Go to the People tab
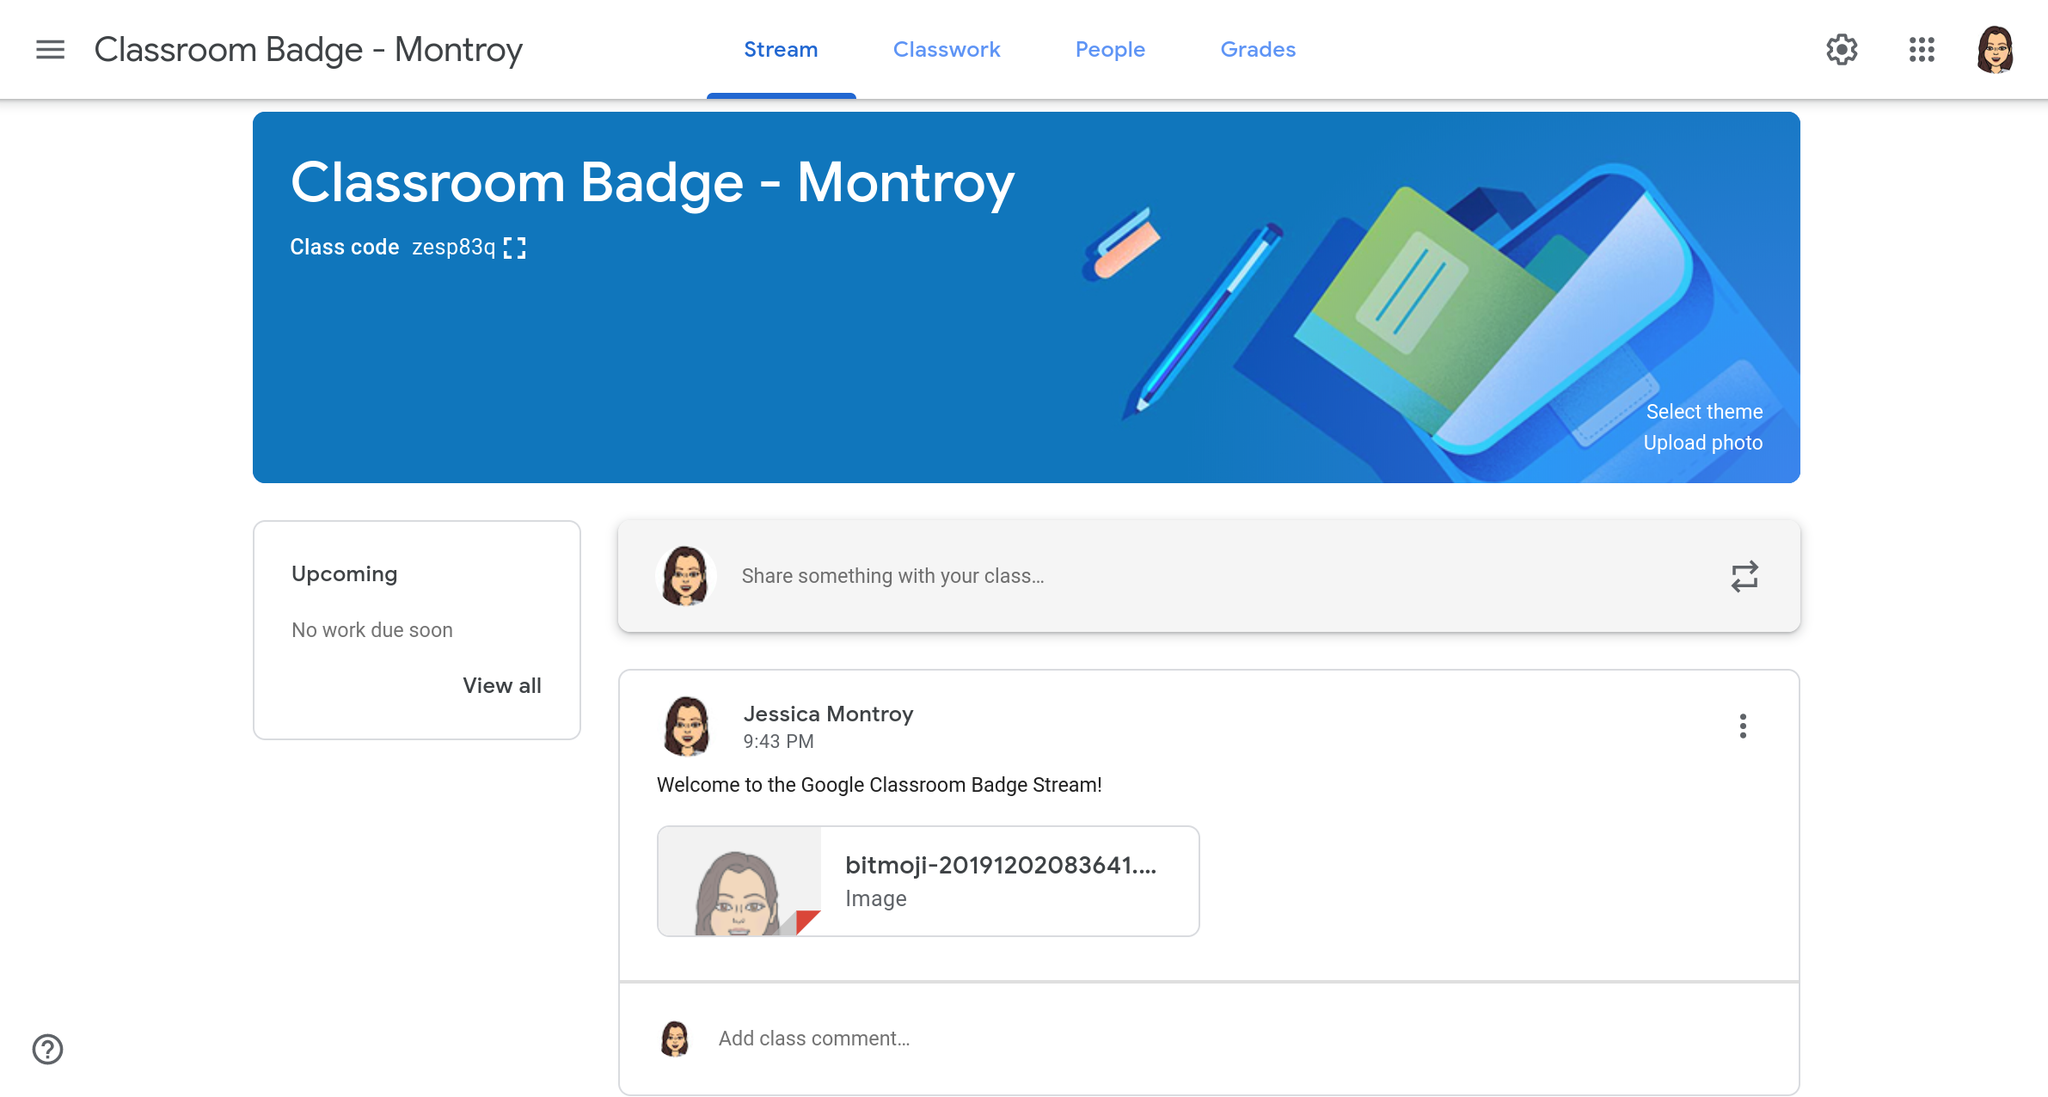This screenshot has width=2048, height=1097. tap(1110, 49)
